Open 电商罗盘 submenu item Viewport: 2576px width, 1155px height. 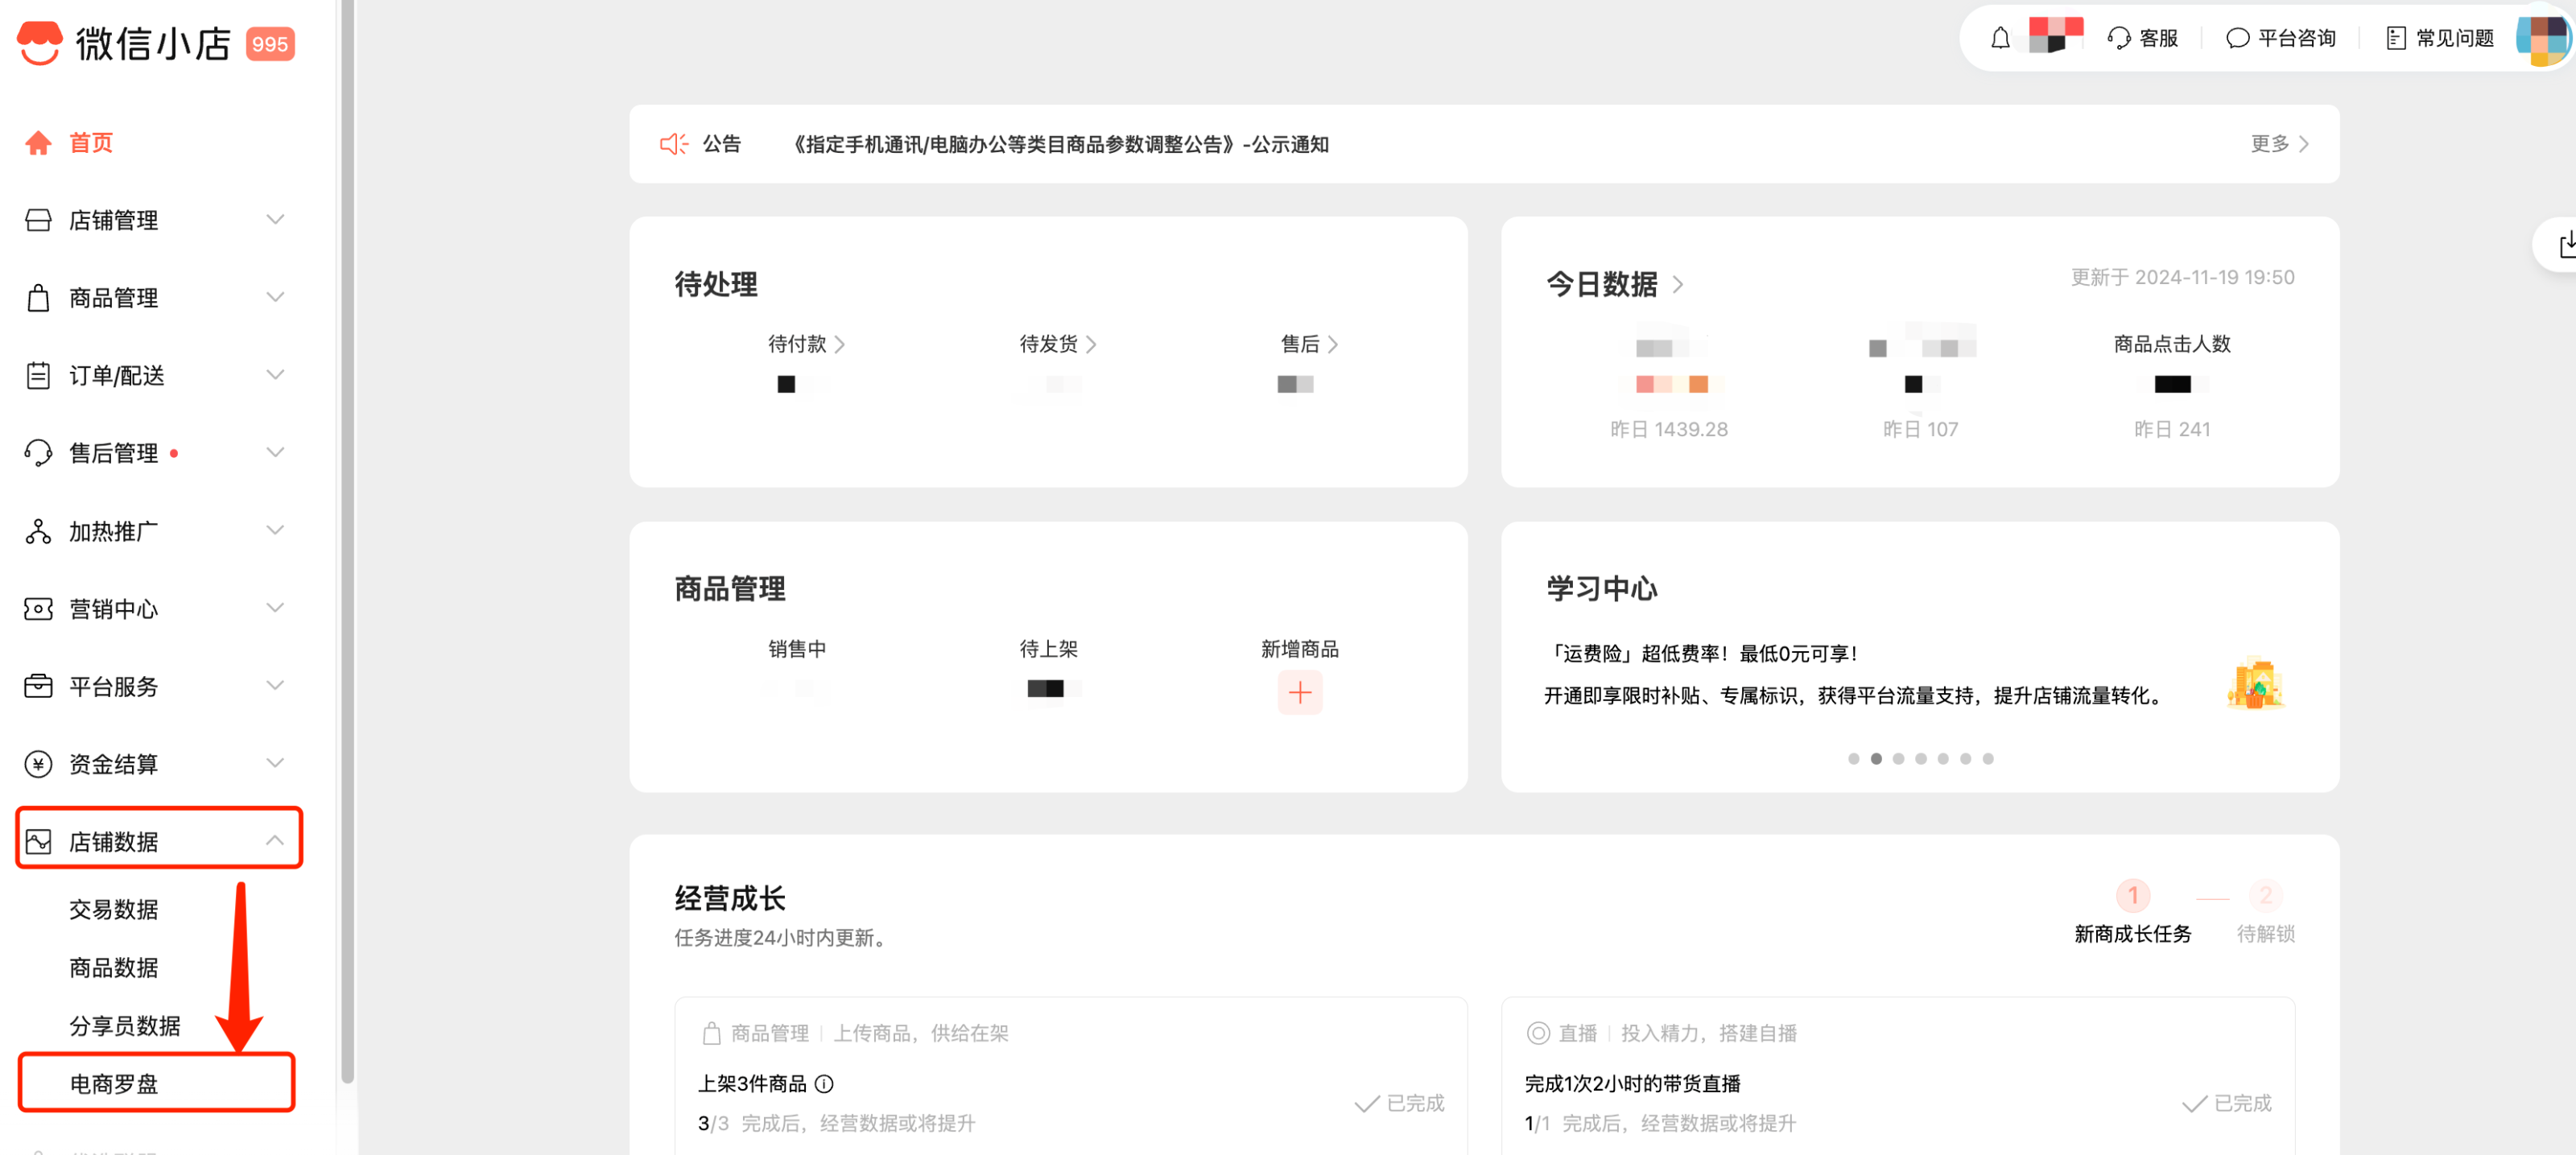[114, 1083]
